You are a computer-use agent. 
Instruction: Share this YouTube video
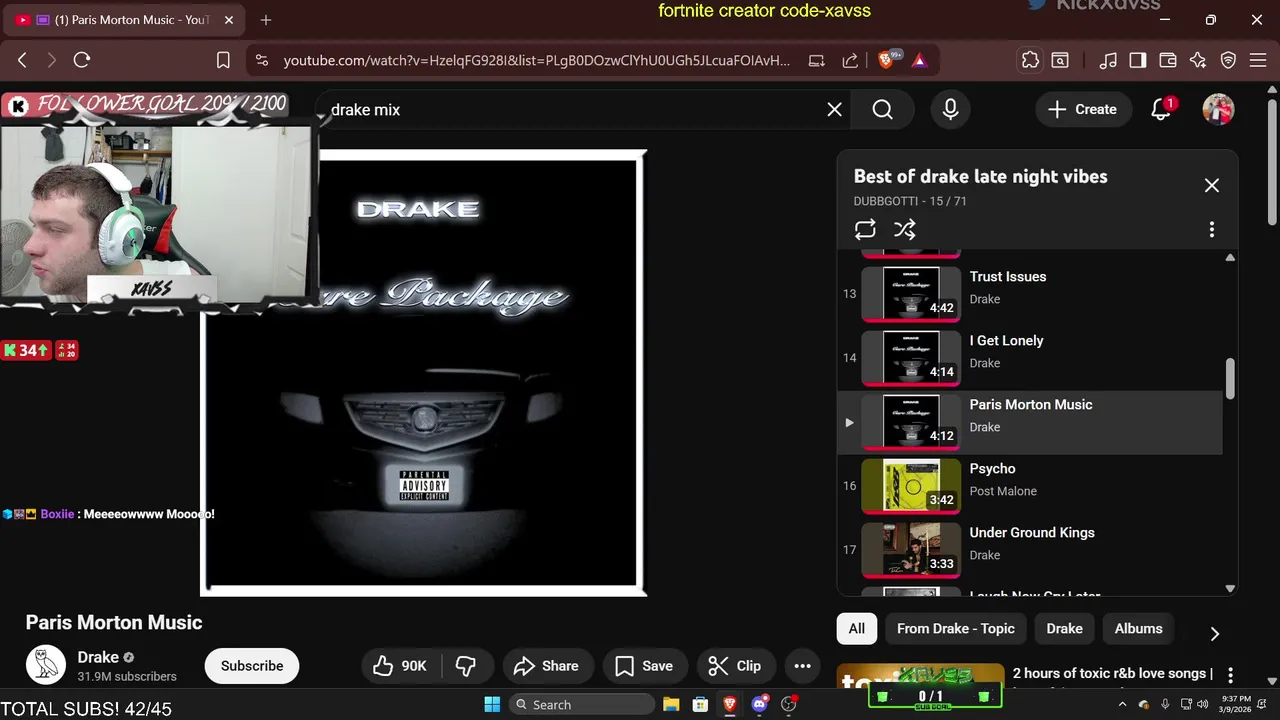pyautogui.click(x=546, y=666)
